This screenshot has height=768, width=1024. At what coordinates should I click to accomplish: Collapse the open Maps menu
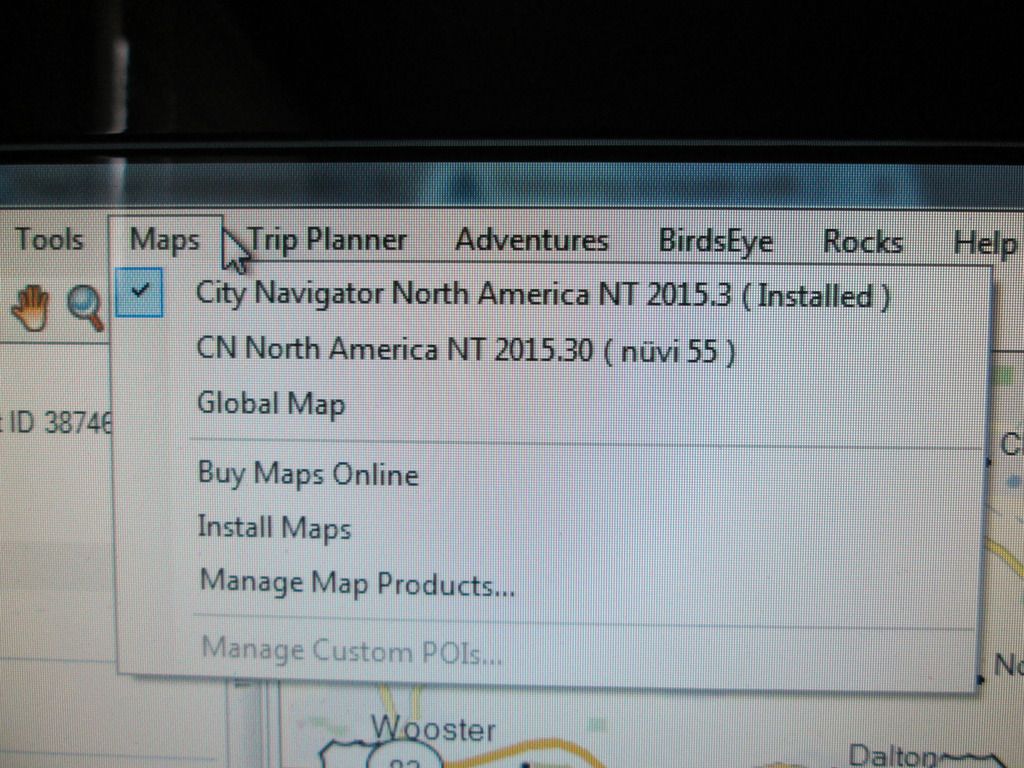(165, 240)
